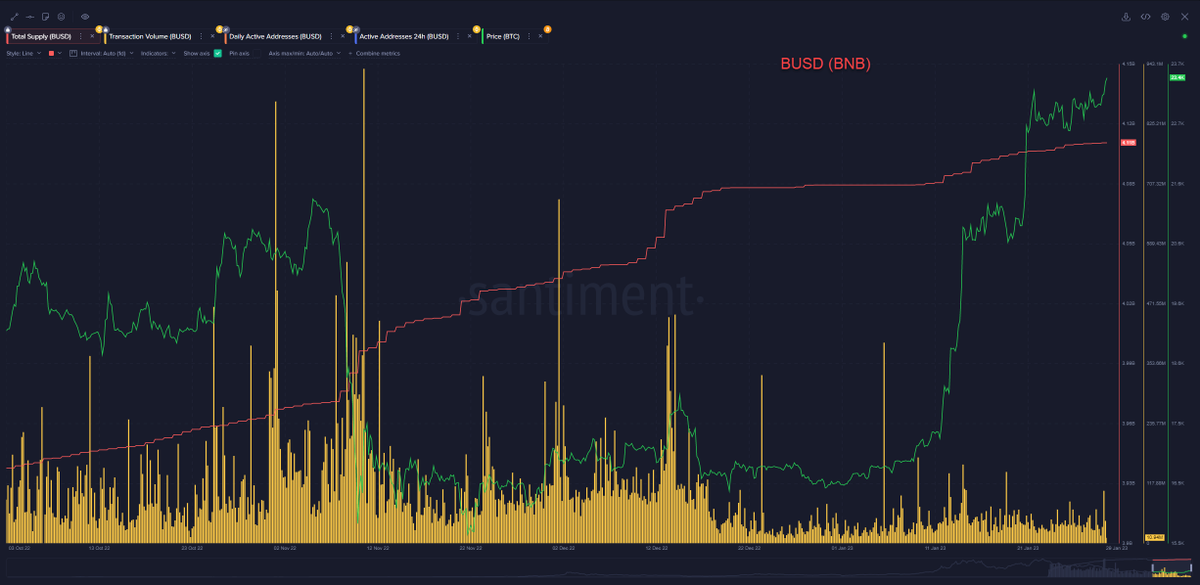
Task: Select the line drawing tool
Action: (x=14, y=17)
